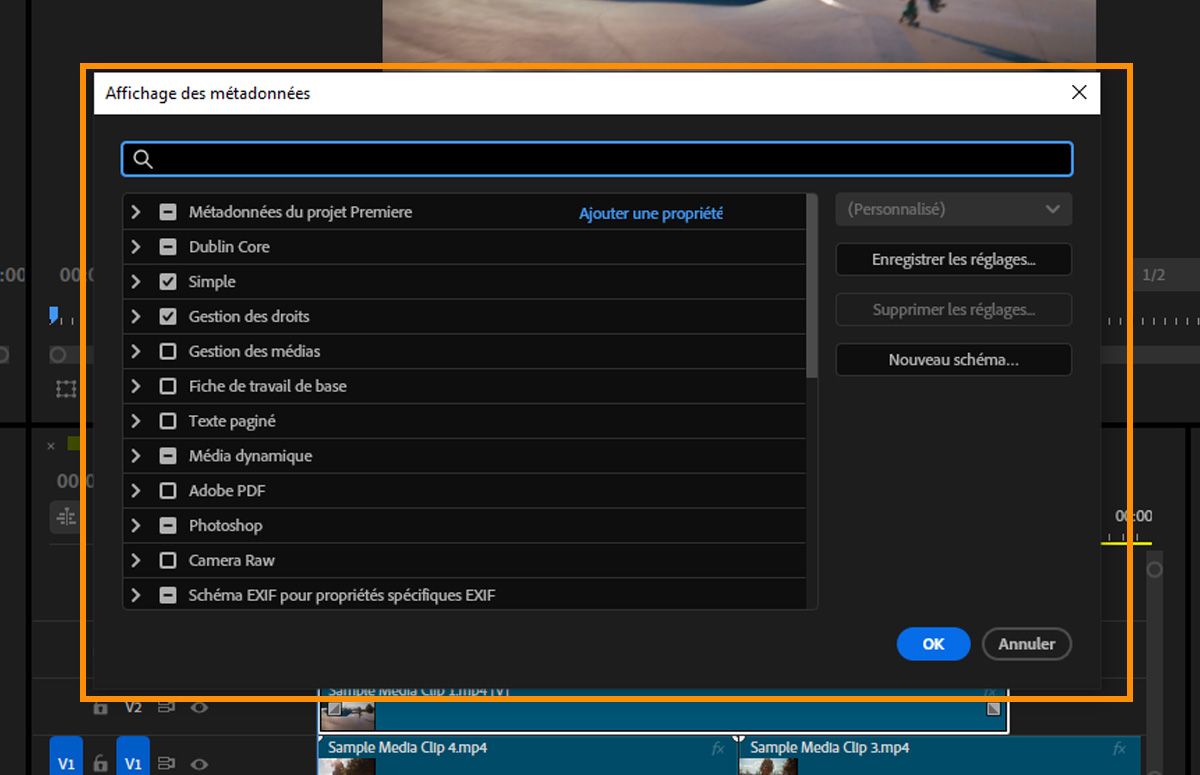Click the zoom scroll handle under source monitor
The width and height of the screenshot is (1200, 775).
coord(58,355)
